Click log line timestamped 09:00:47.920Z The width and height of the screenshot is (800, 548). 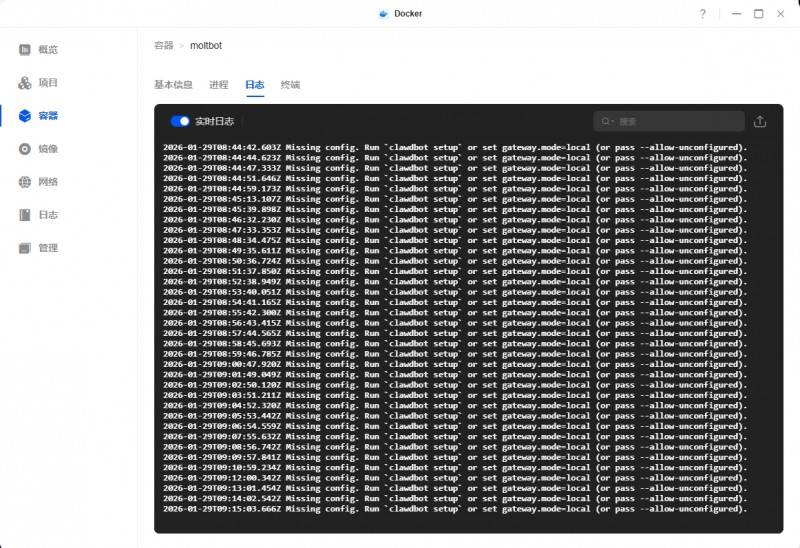455,364
